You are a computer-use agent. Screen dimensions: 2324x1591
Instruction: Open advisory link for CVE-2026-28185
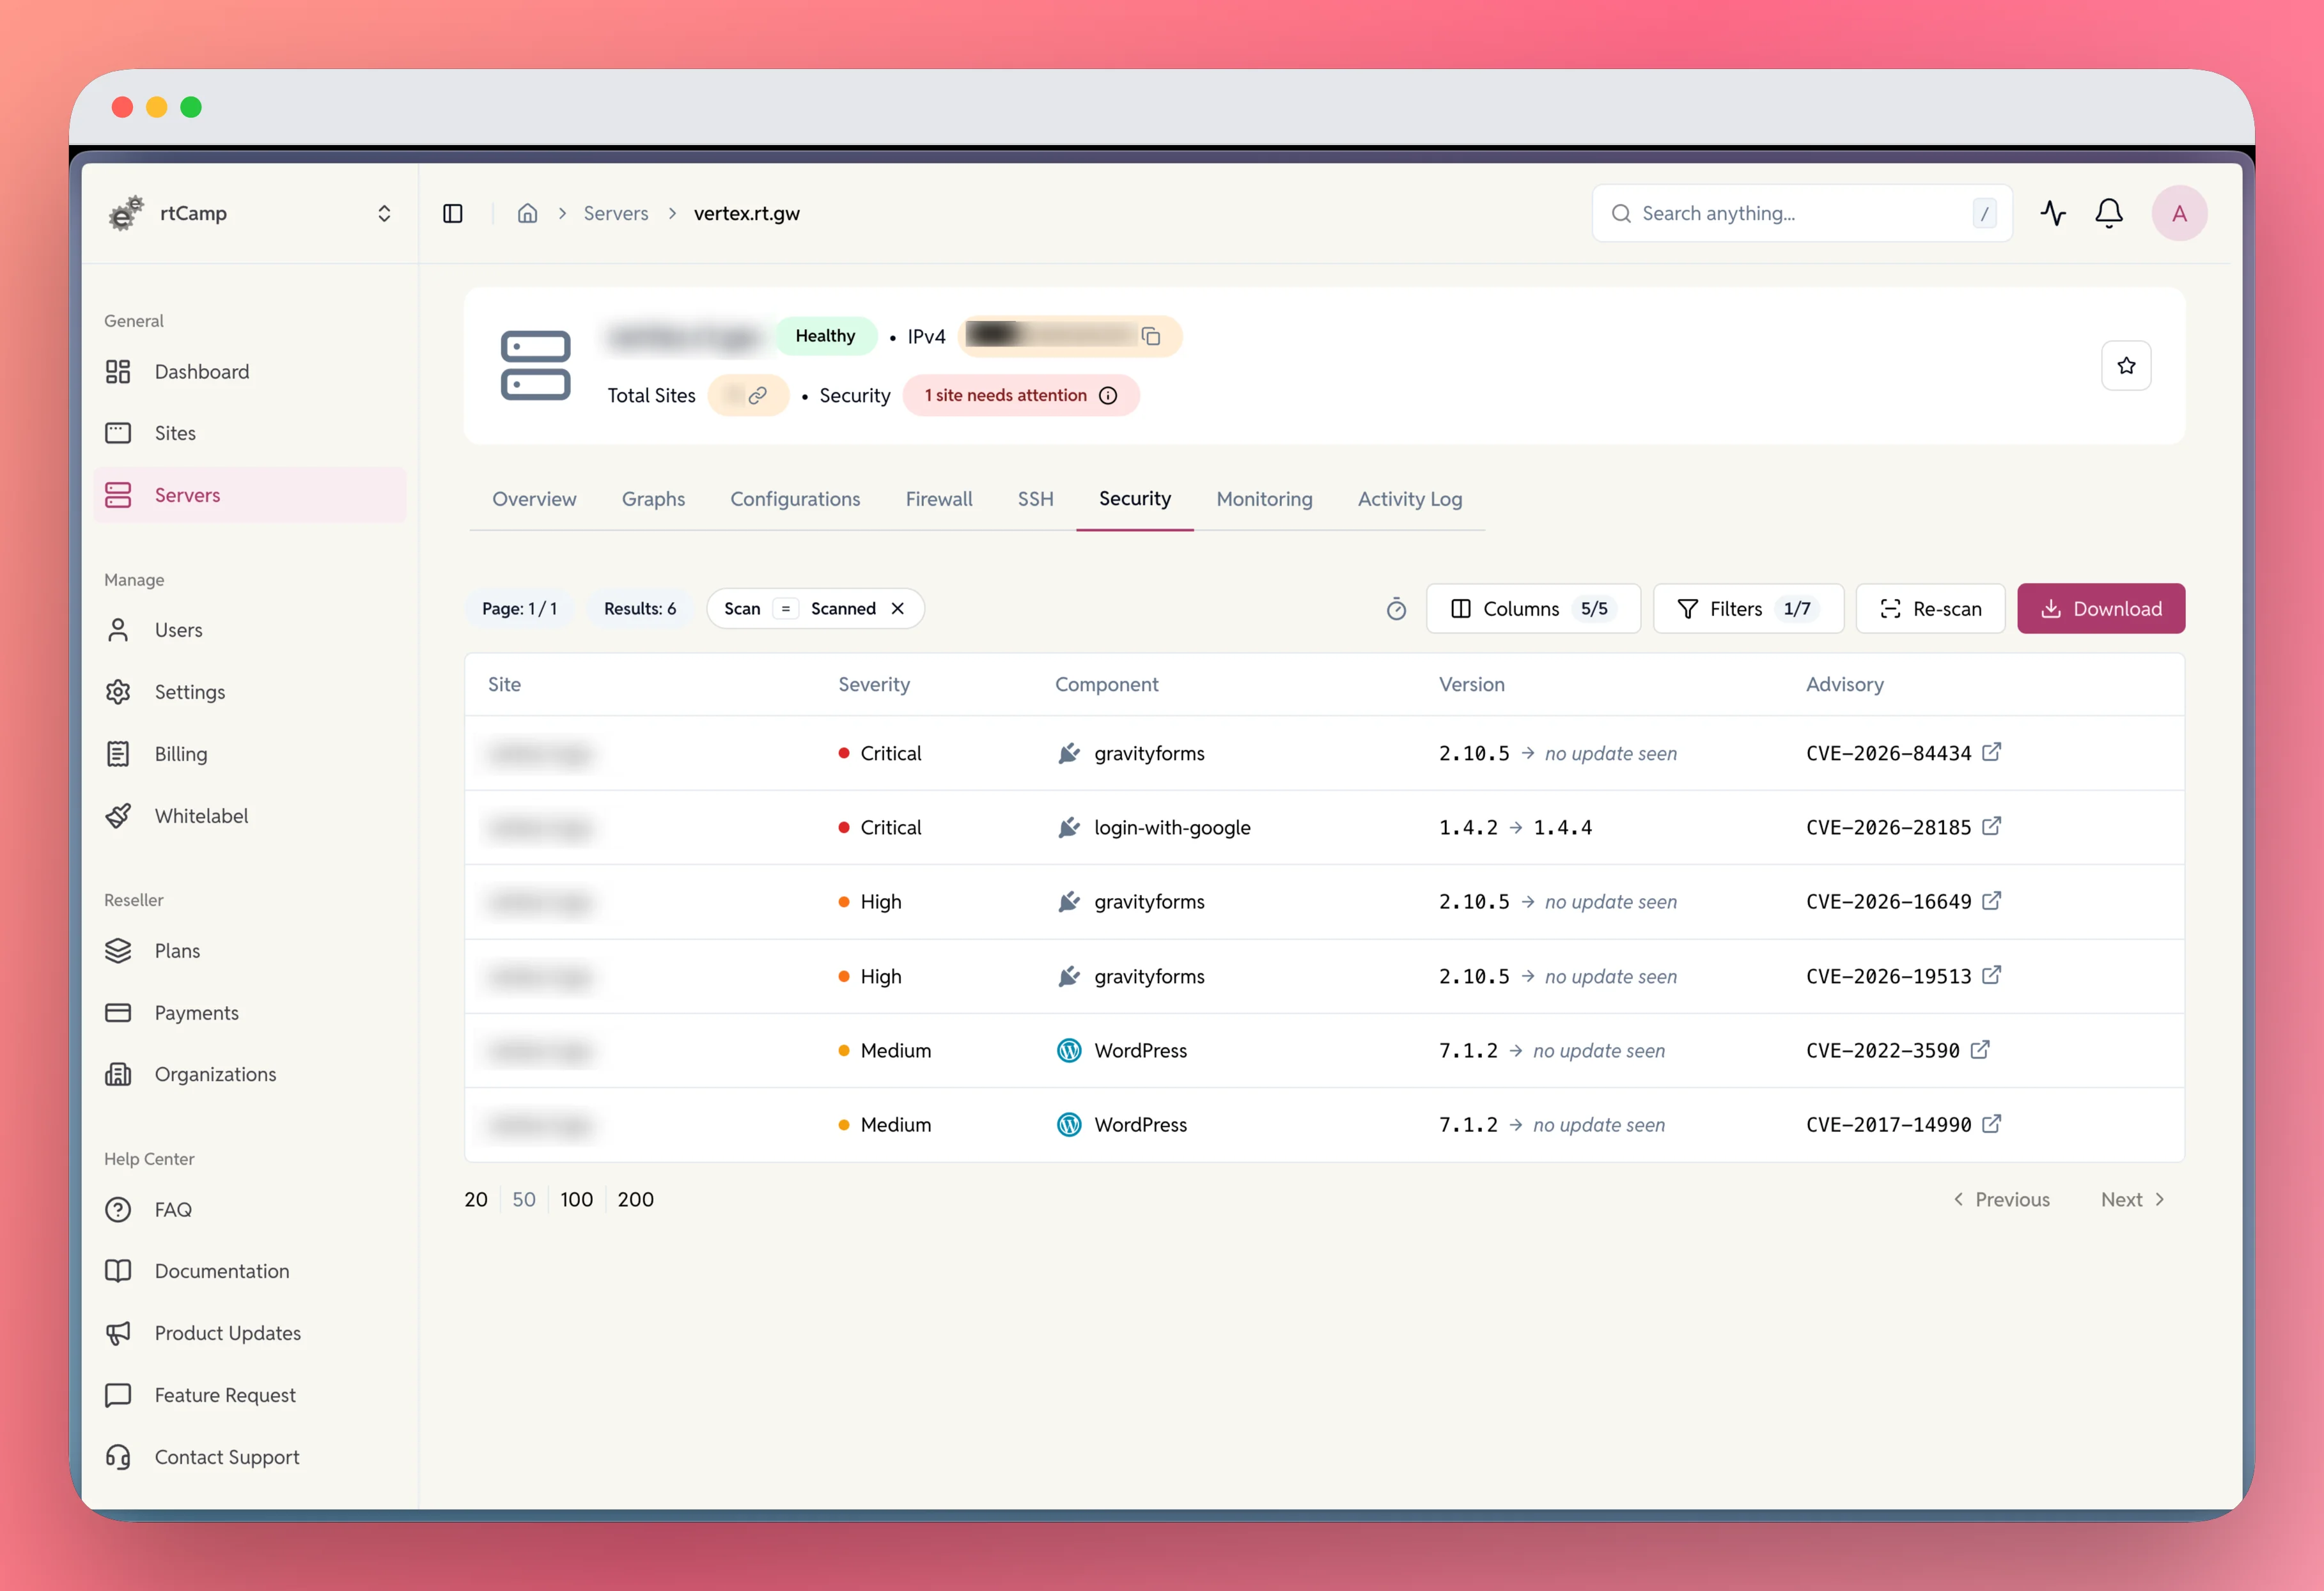(1991, 827)
